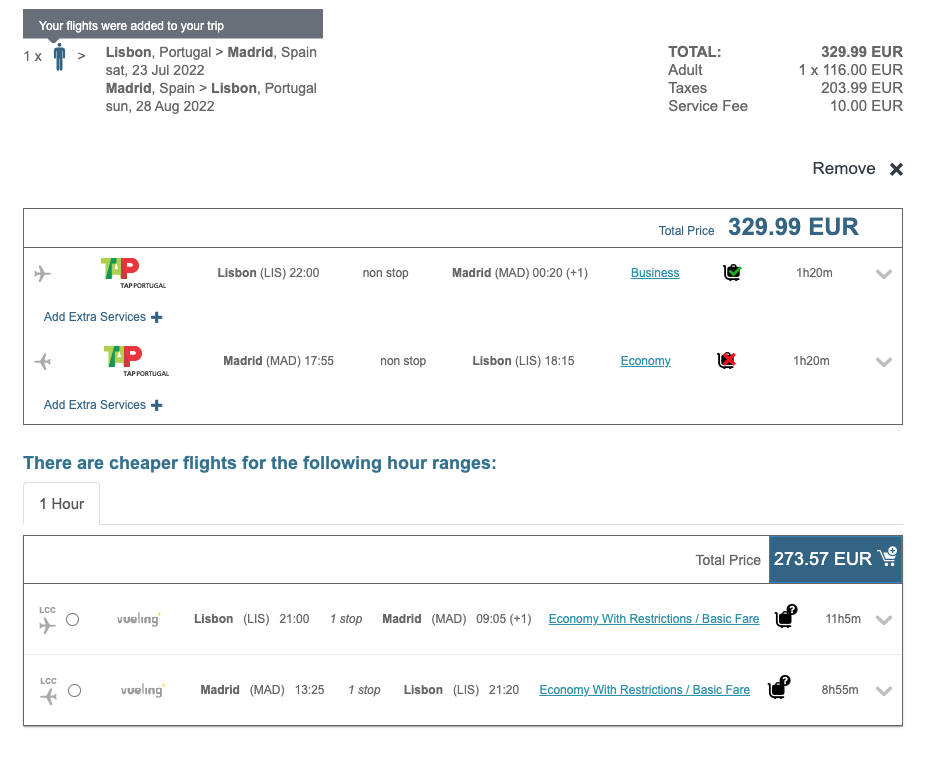This screenshot has width=945, height=759.
Task: Open the Business fare class link
Action: (655, 273)
